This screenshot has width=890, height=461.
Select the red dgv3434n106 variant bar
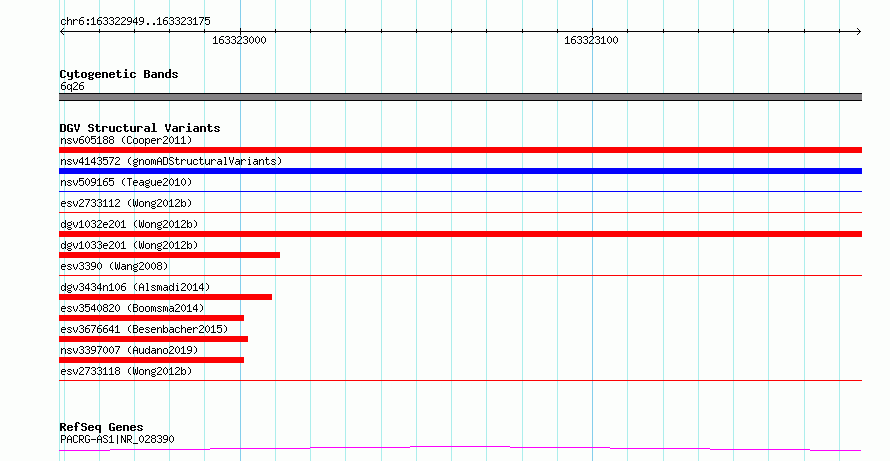click(x=165, y=297)
